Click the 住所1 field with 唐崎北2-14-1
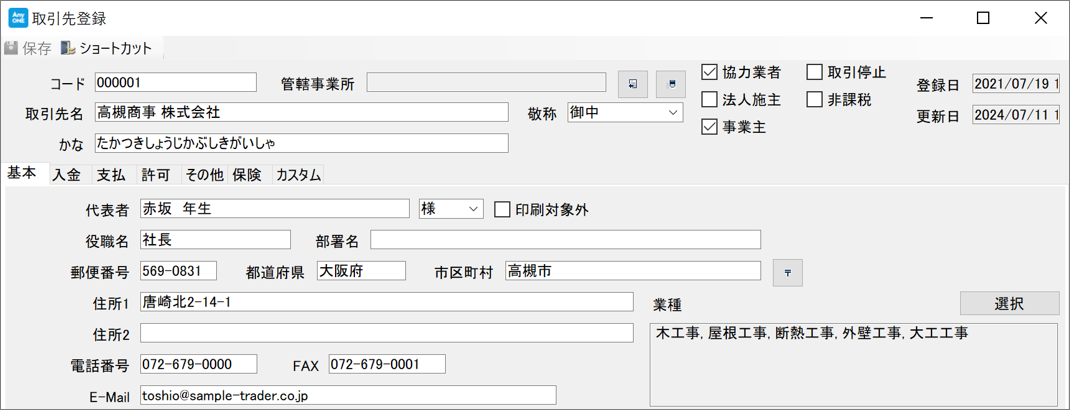The image size is (1070, 410). pyautogui.click(x=387, y=302)
